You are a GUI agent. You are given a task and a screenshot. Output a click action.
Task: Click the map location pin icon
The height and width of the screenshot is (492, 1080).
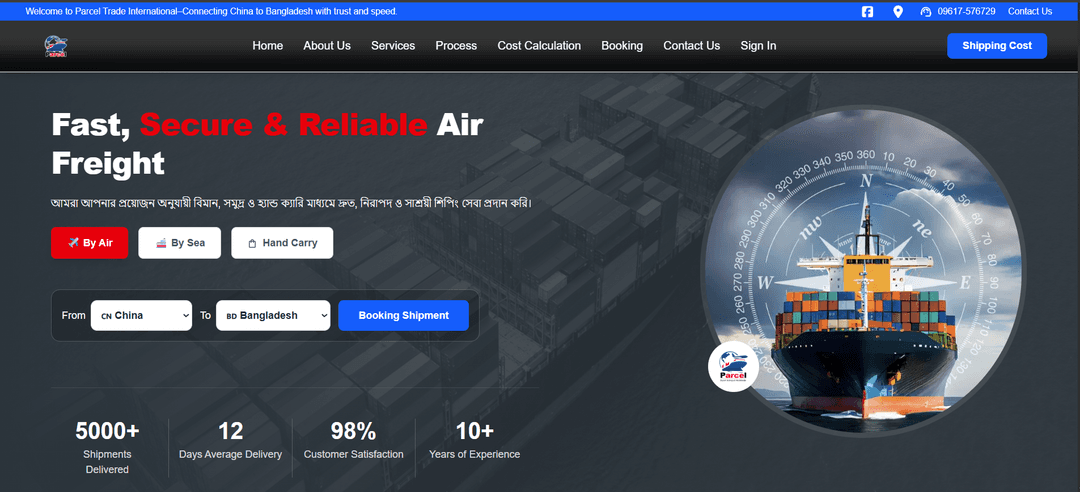point(898,12)
